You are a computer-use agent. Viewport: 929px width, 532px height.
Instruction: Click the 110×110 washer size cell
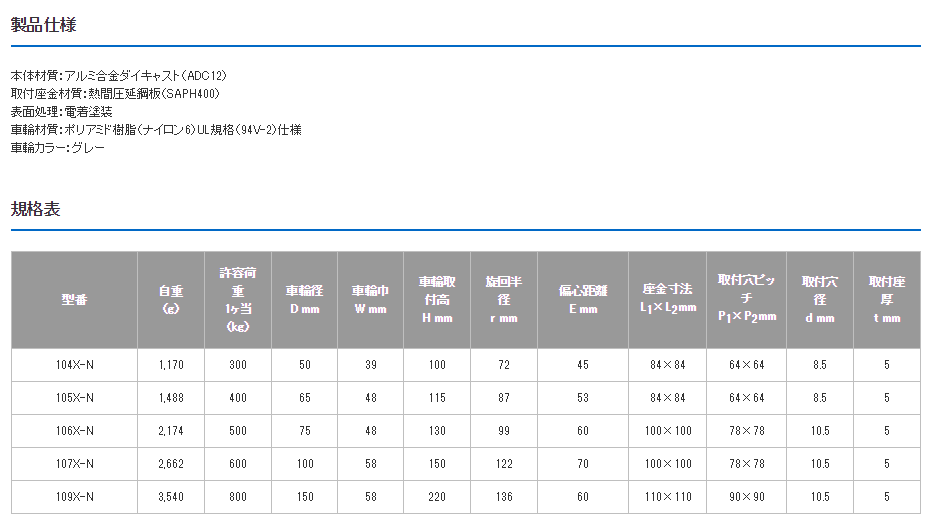(667, 496)
